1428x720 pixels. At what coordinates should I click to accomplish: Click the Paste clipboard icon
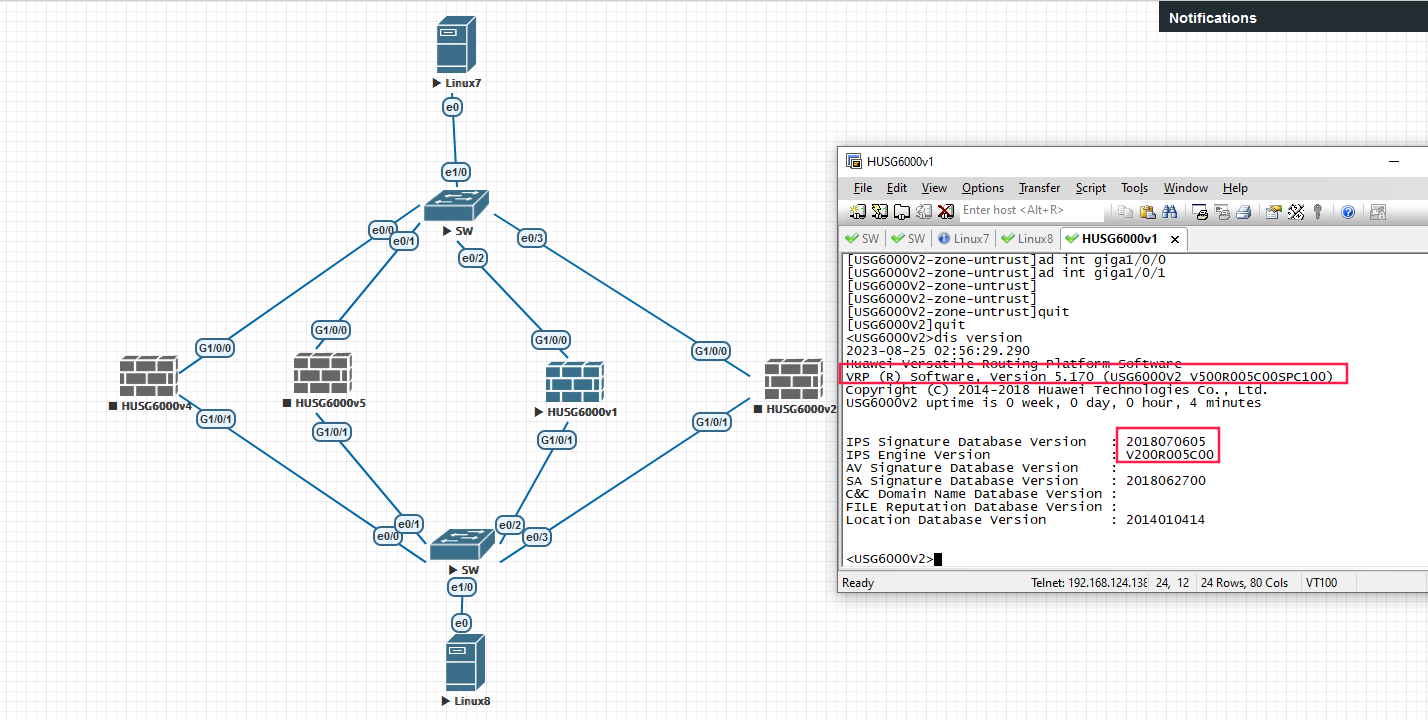click(x=1147, y=211)
